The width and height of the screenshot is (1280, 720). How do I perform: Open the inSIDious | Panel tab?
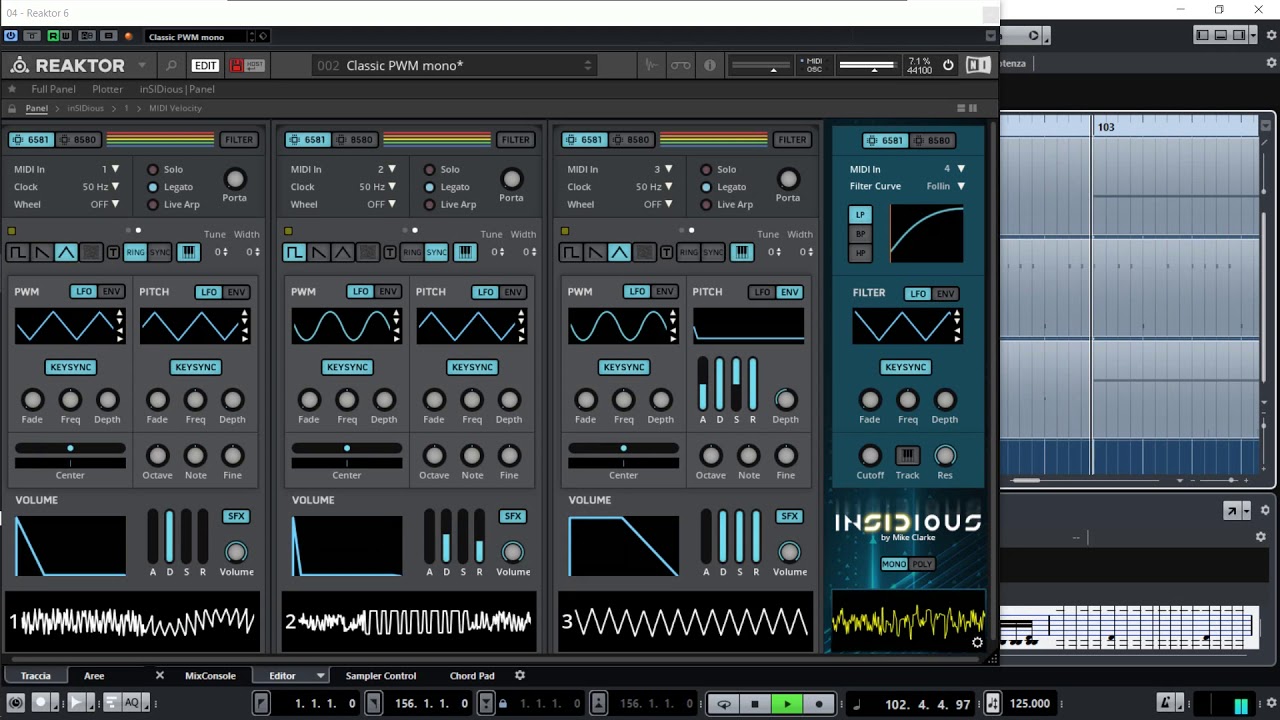[177, 89]
